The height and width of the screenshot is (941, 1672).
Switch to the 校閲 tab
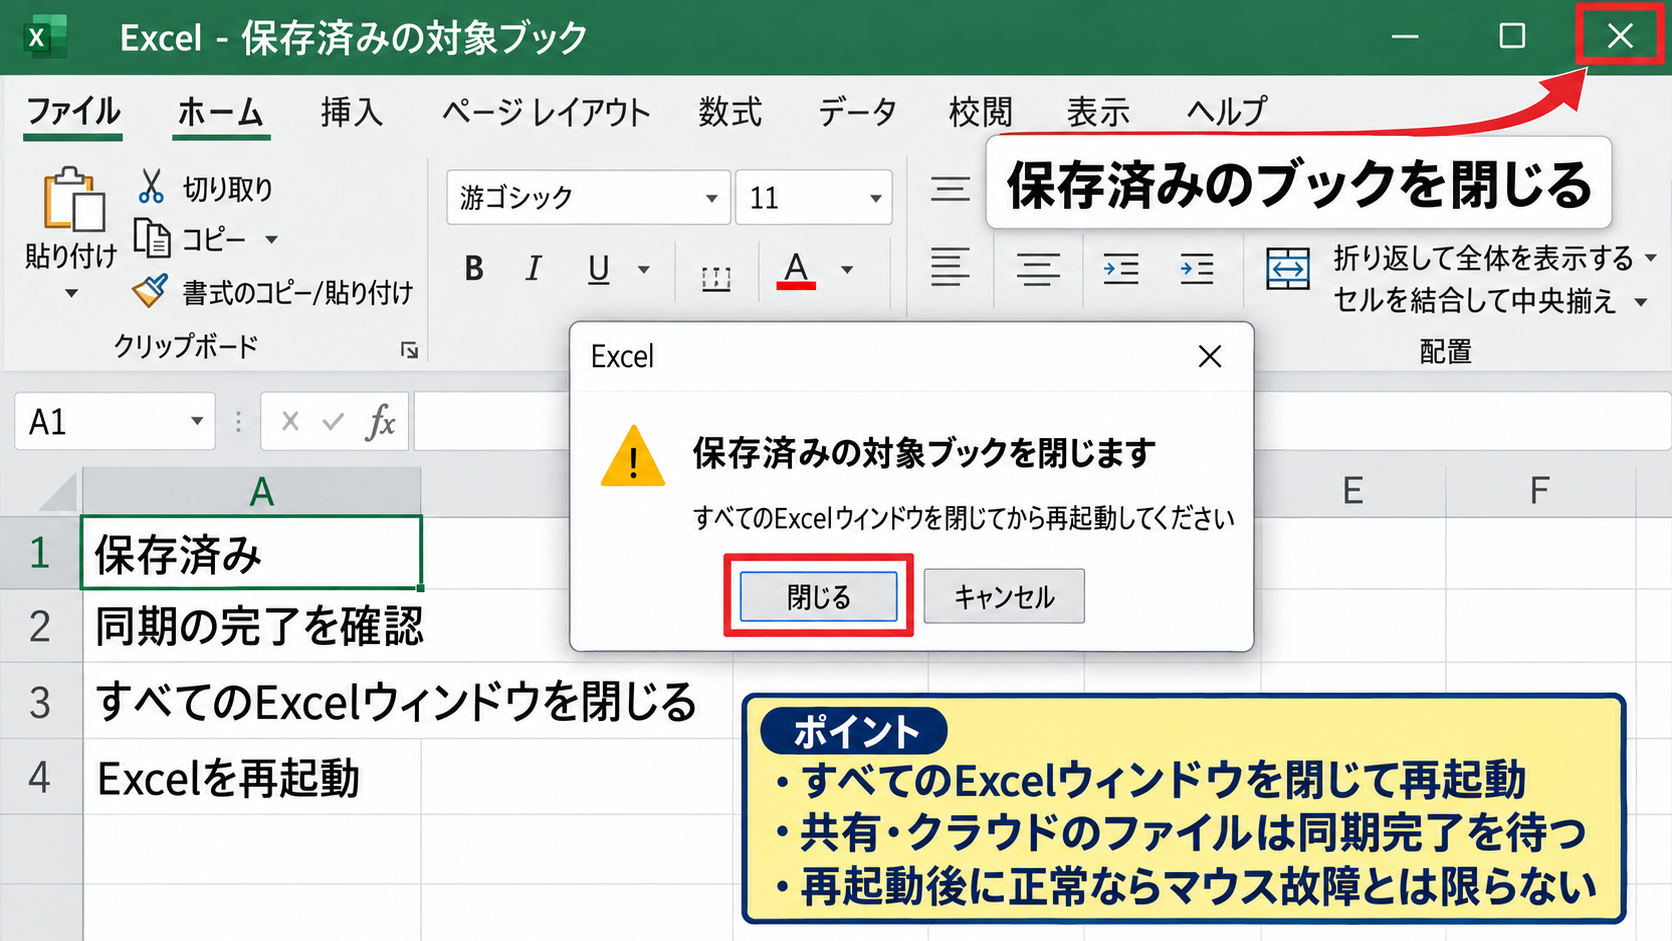coord(981,111)
